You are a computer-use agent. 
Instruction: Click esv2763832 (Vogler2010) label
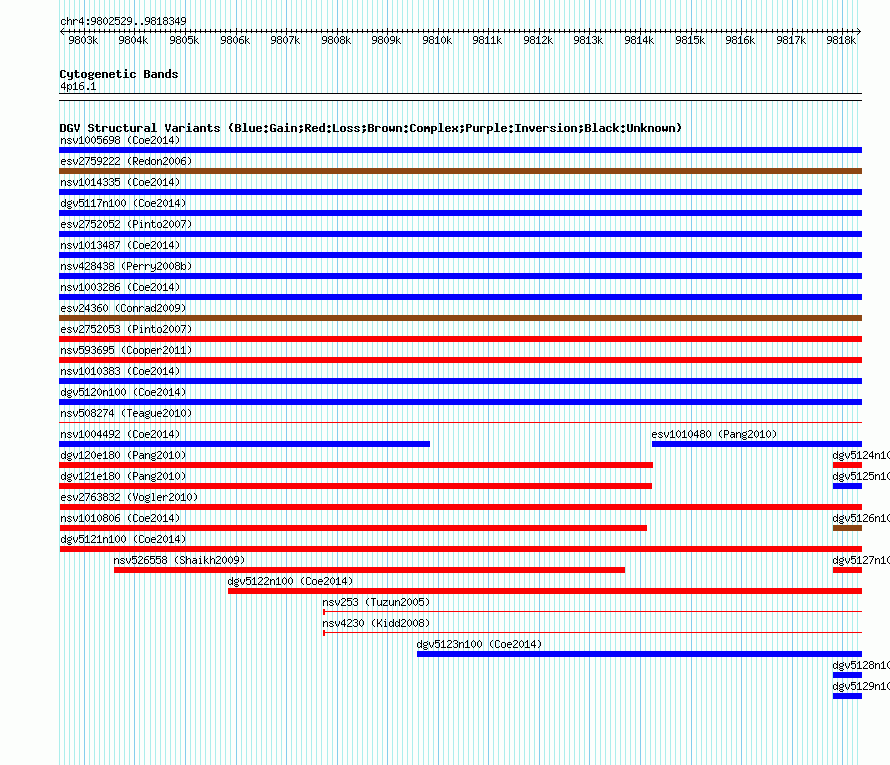[x=129, y=497]
